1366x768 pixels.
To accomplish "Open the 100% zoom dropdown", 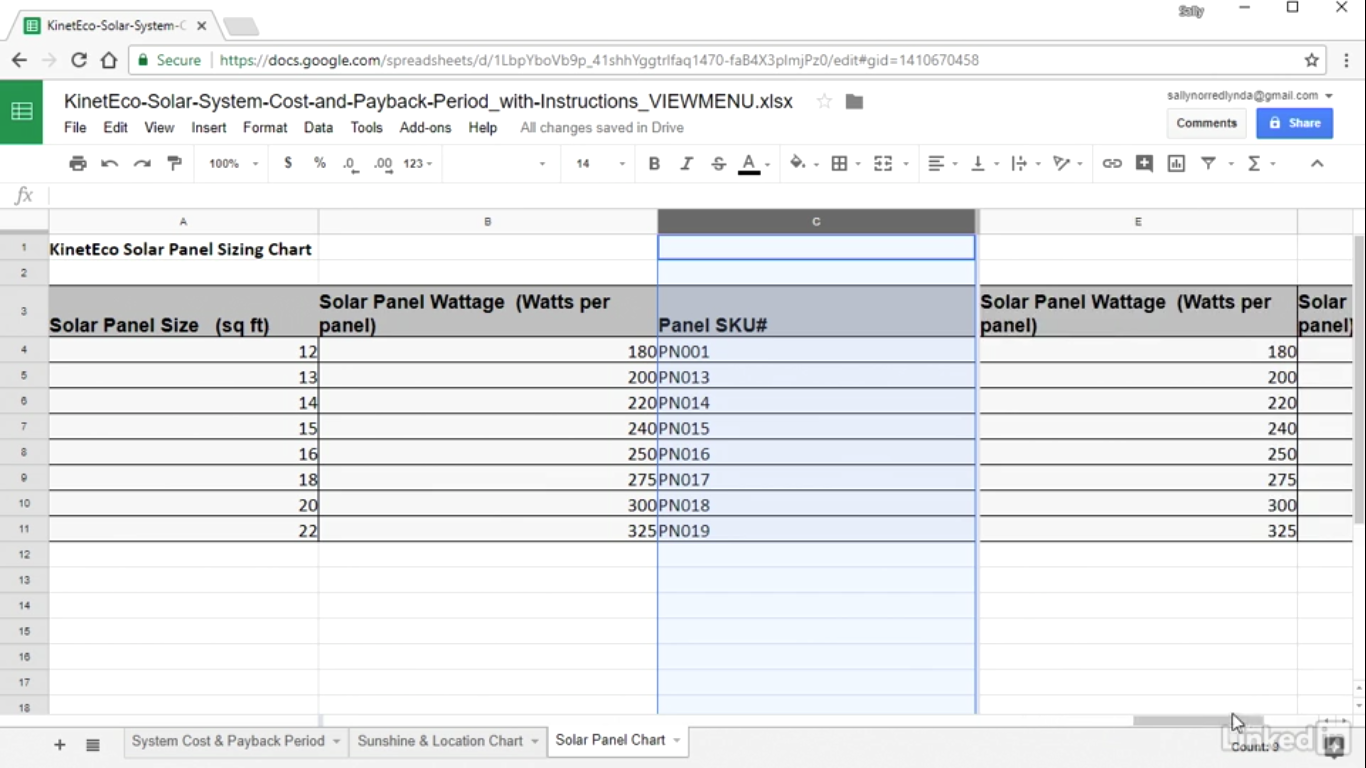I will (233, 163).
